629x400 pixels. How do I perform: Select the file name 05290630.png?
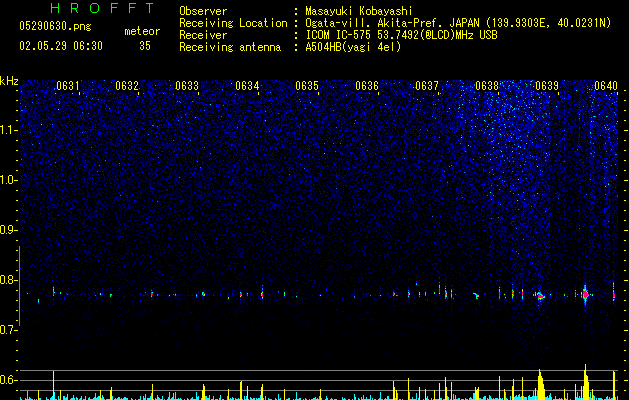[x=55, y=26]
